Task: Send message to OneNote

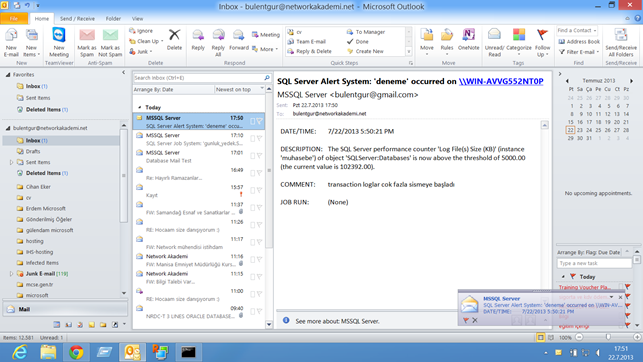Action: (468, 40)
